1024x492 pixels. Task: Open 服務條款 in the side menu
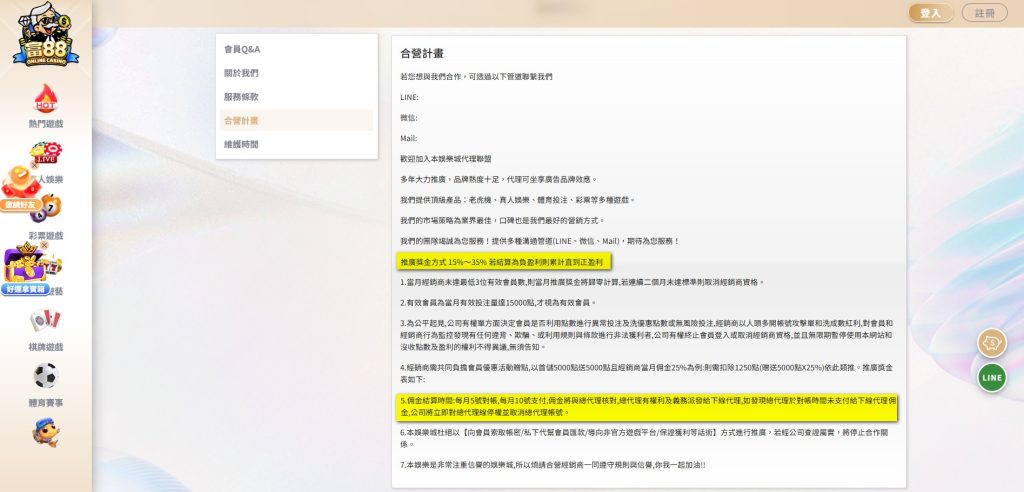(296, 97)
